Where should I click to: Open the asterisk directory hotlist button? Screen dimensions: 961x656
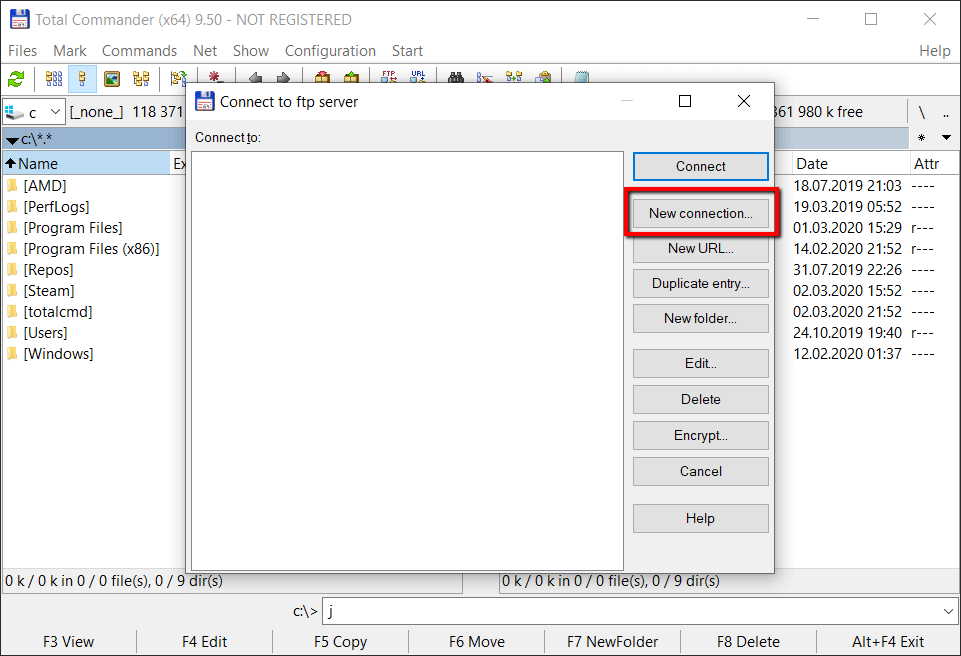pyautogui.click(x=921, y=138)
